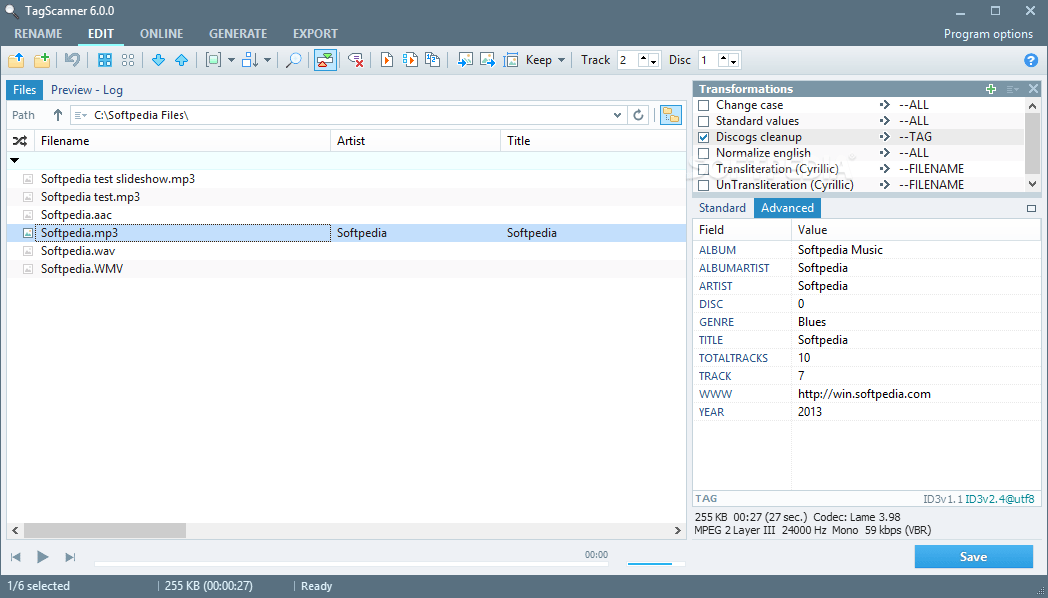1048x598 pixels.
Task: Switch to the ONLINE menu
Action: coord(160,33)
